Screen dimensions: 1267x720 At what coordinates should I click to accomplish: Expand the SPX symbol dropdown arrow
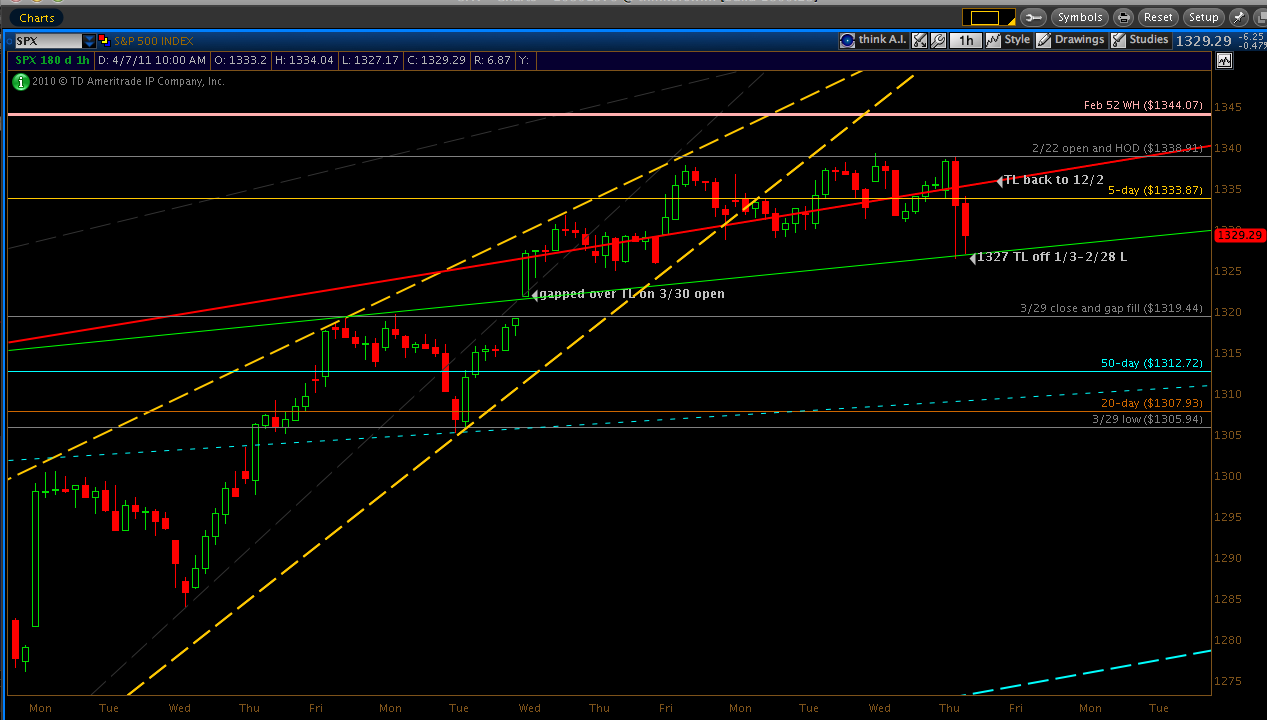[89, 41]
